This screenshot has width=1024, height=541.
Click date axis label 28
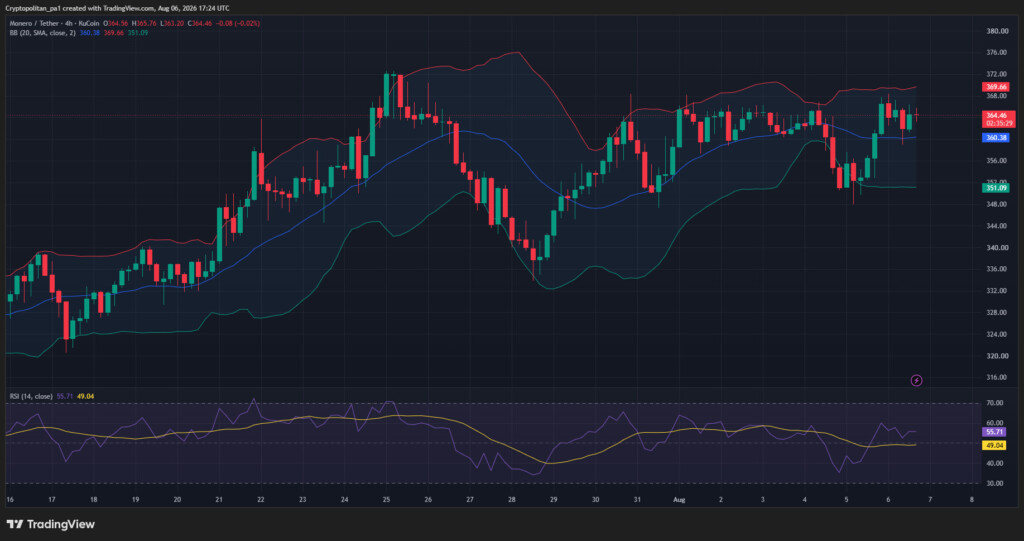pyautogui.click(x=511, y=499)
